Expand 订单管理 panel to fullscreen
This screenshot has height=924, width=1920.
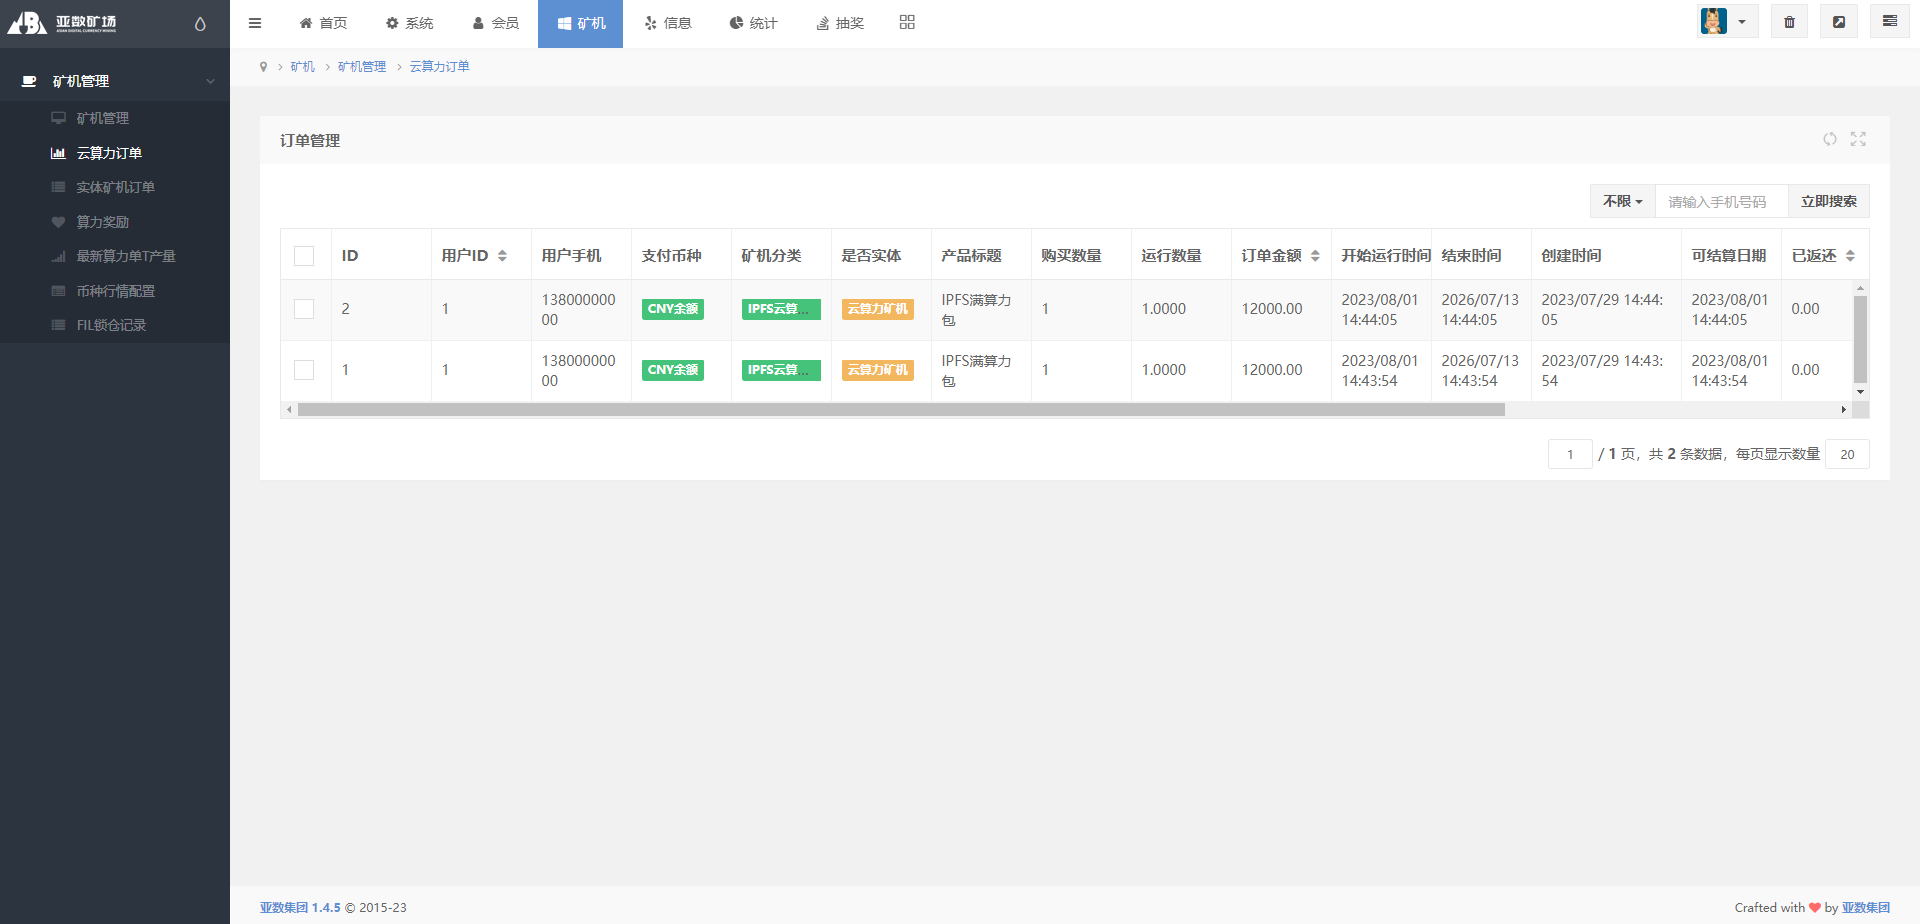[1858, 139]
